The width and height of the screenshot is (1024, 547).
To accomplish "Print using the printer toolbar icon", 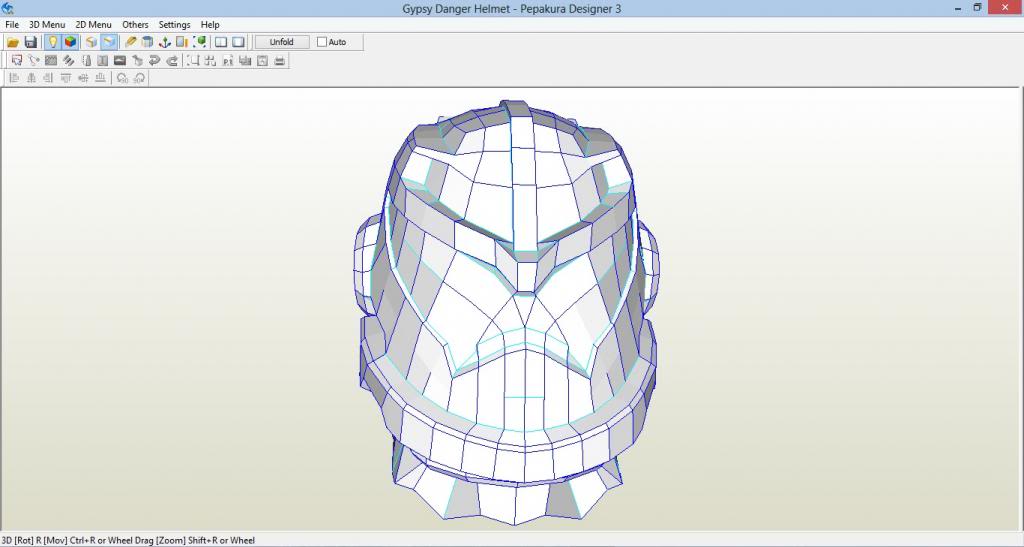I will pos(280,61).
